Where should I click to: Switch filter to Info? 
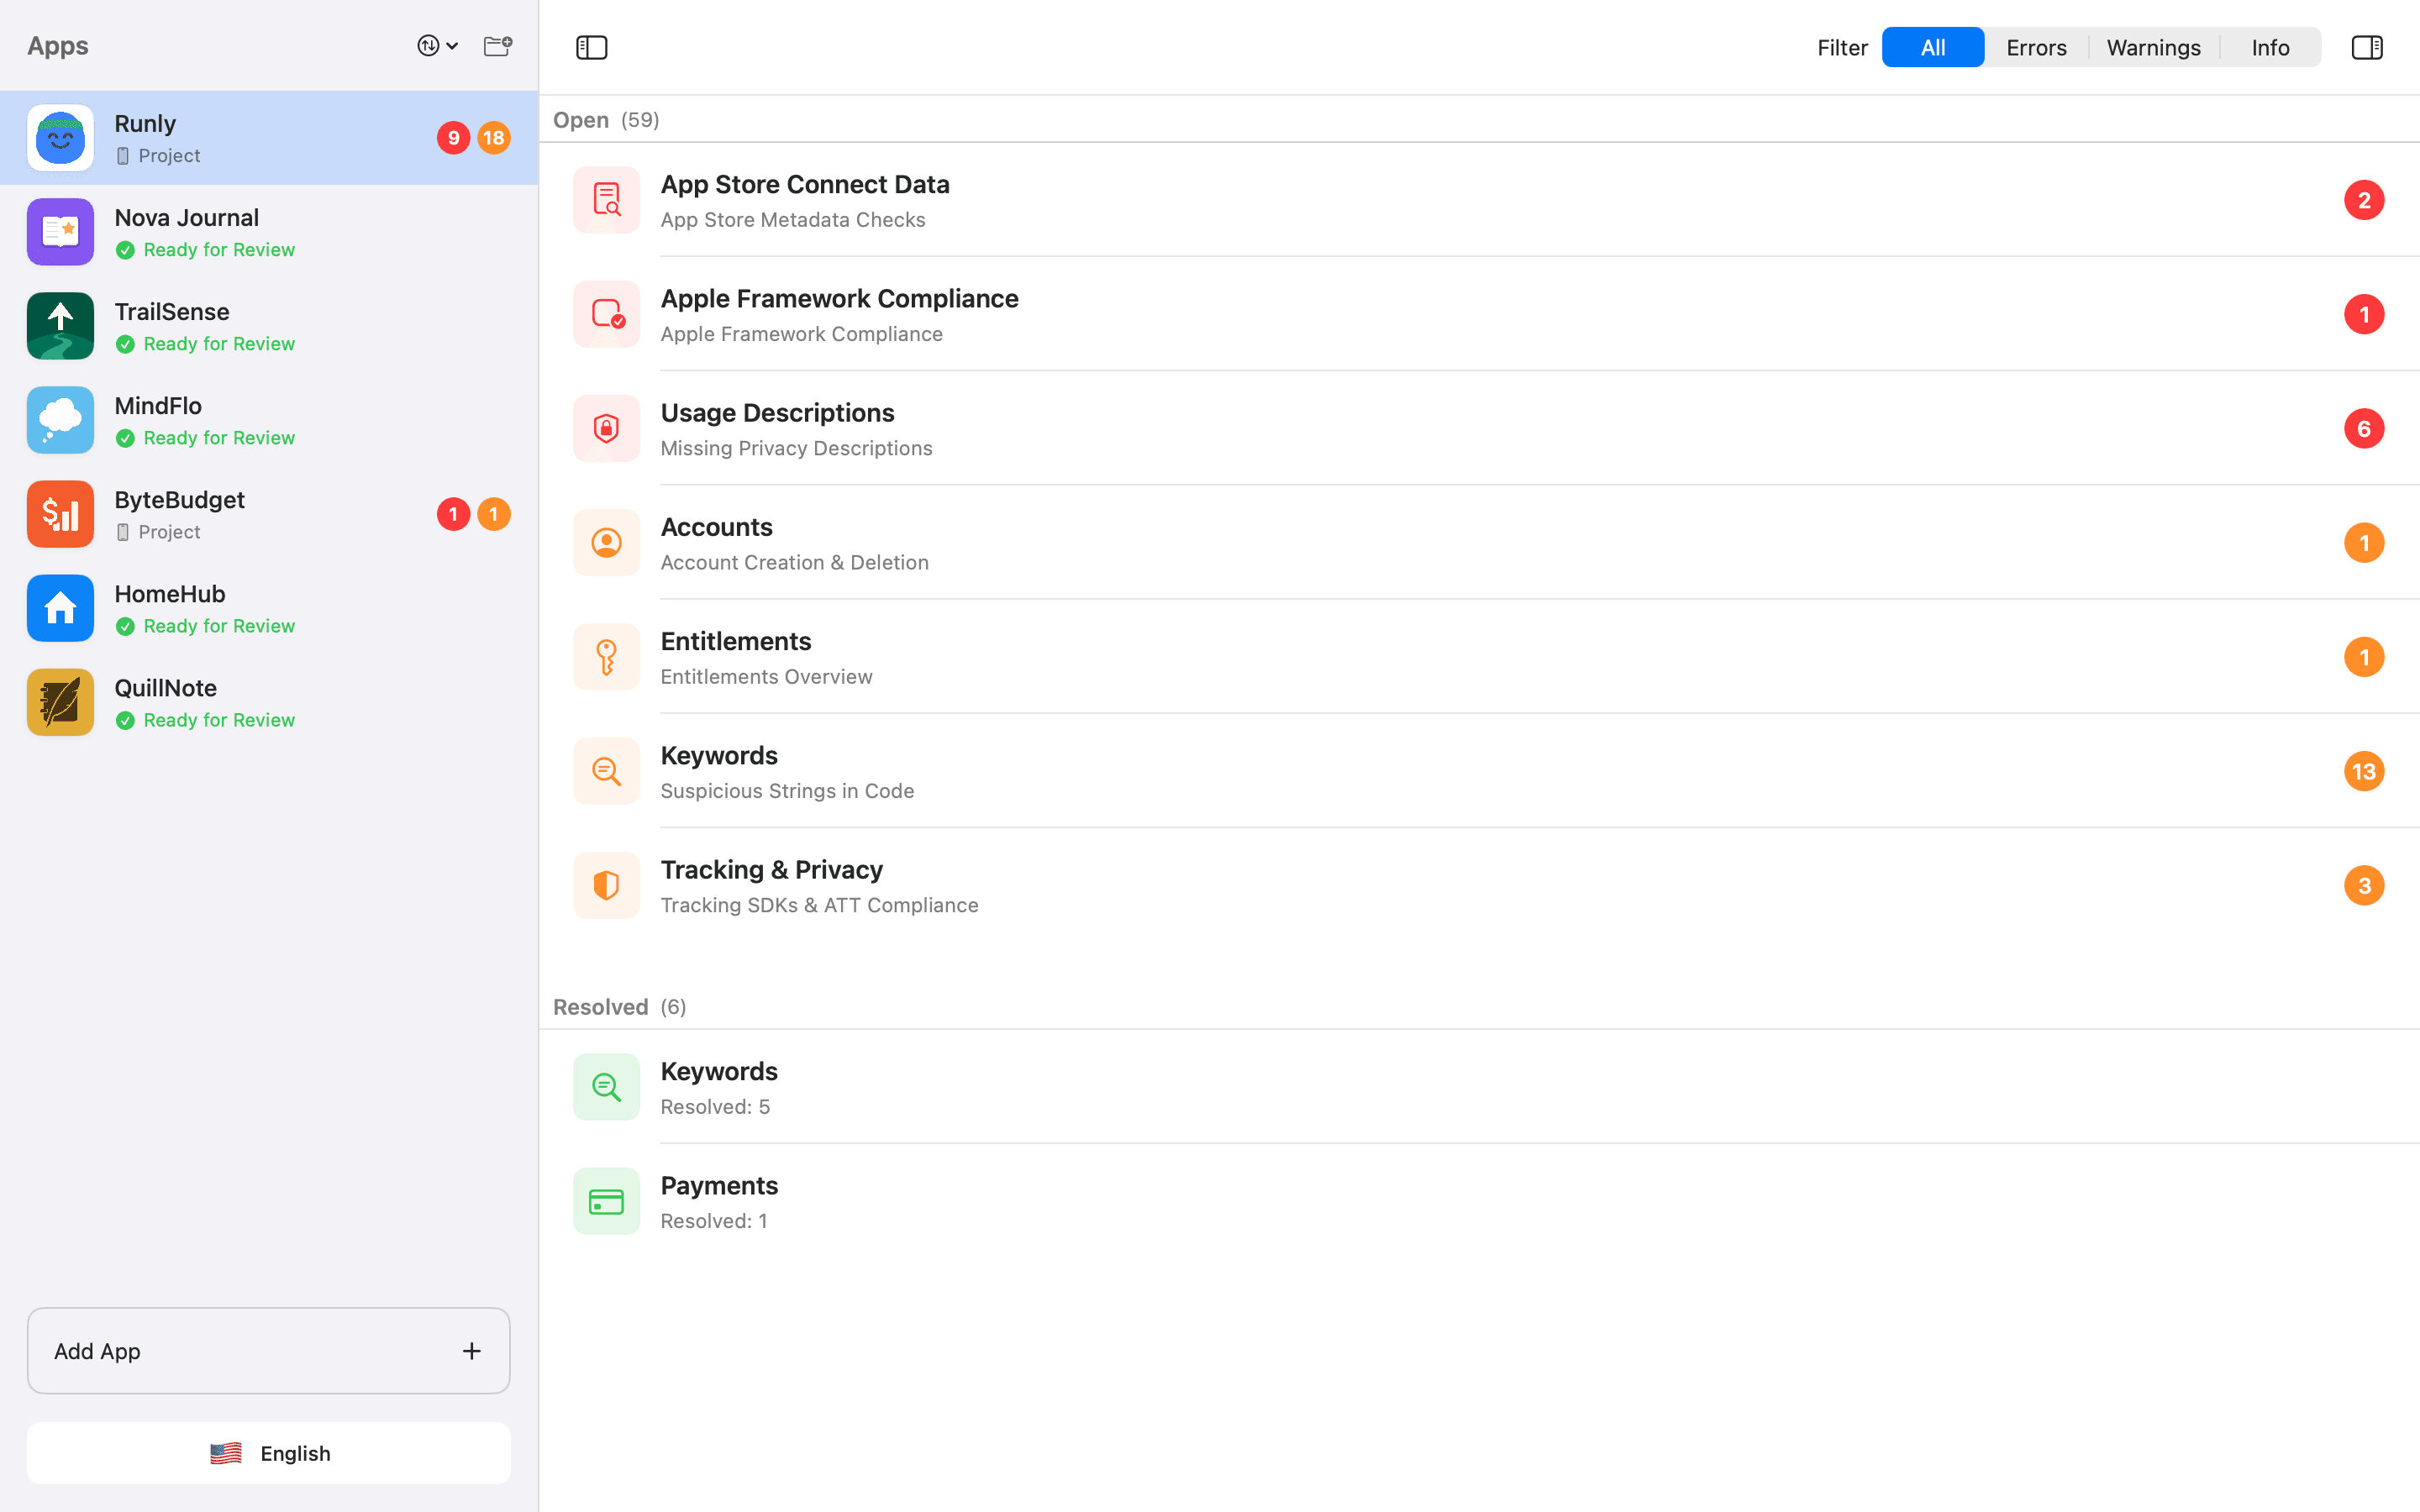coord(2269,47)
